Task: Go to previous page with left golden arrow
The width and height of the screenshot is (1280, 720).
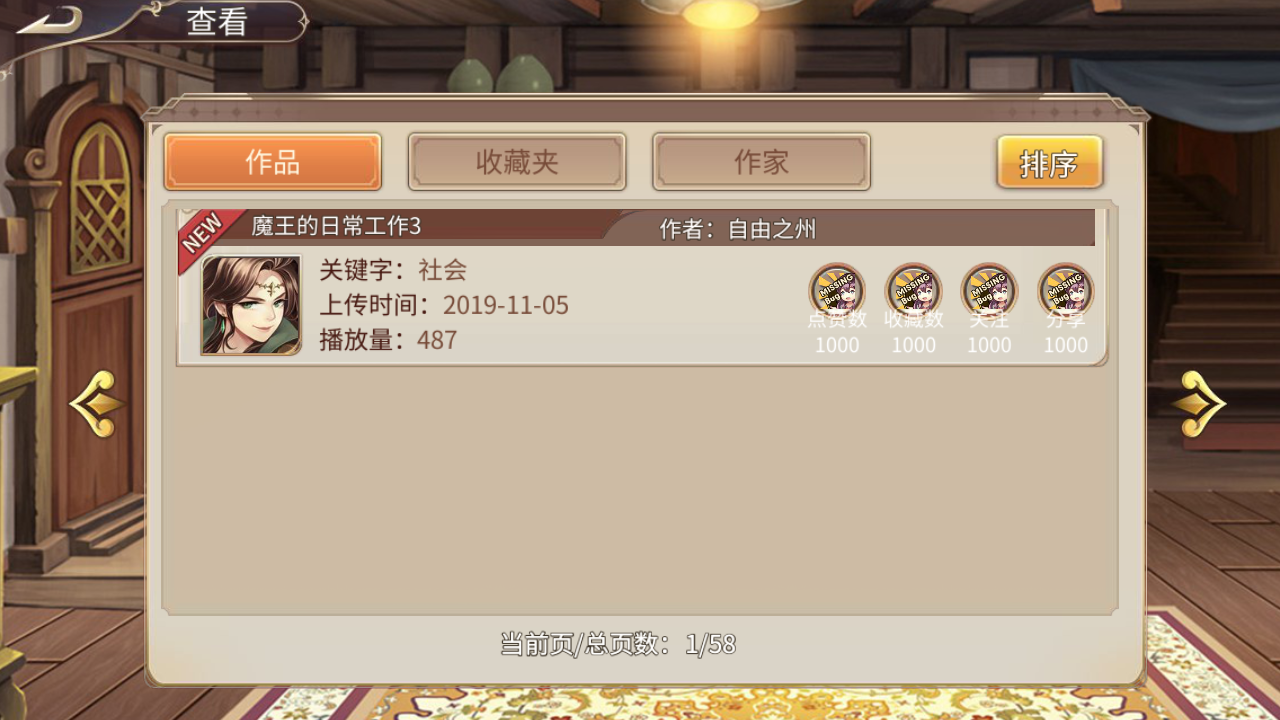Action: [97, 404]
